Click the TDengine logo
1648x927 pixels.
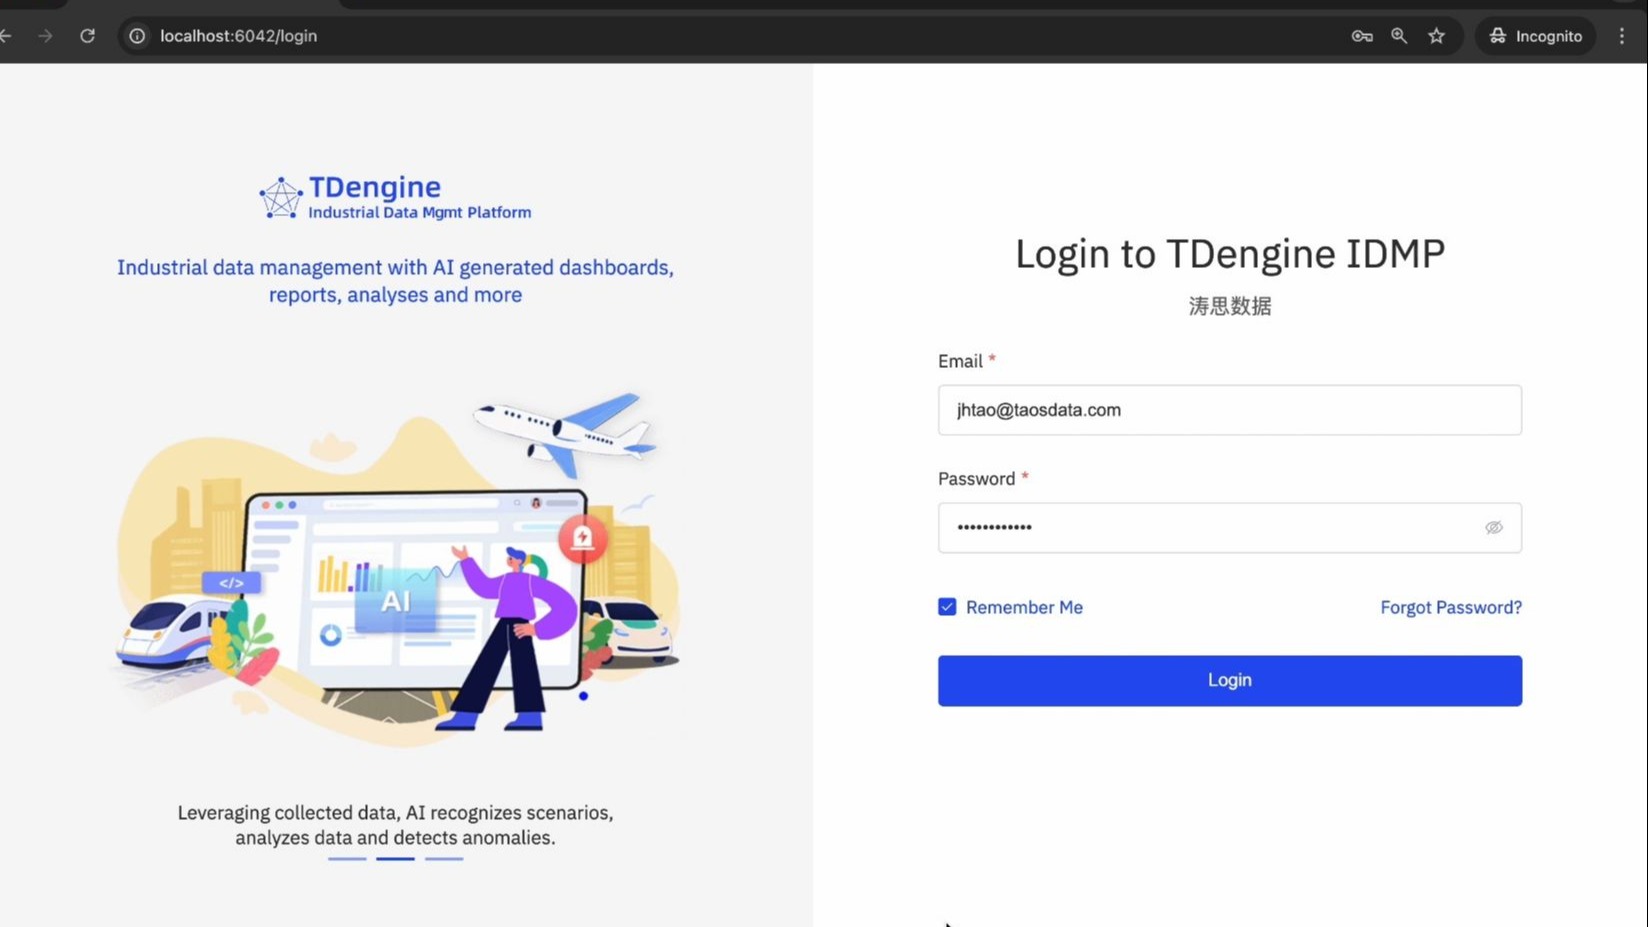click(x=395, y=197)
